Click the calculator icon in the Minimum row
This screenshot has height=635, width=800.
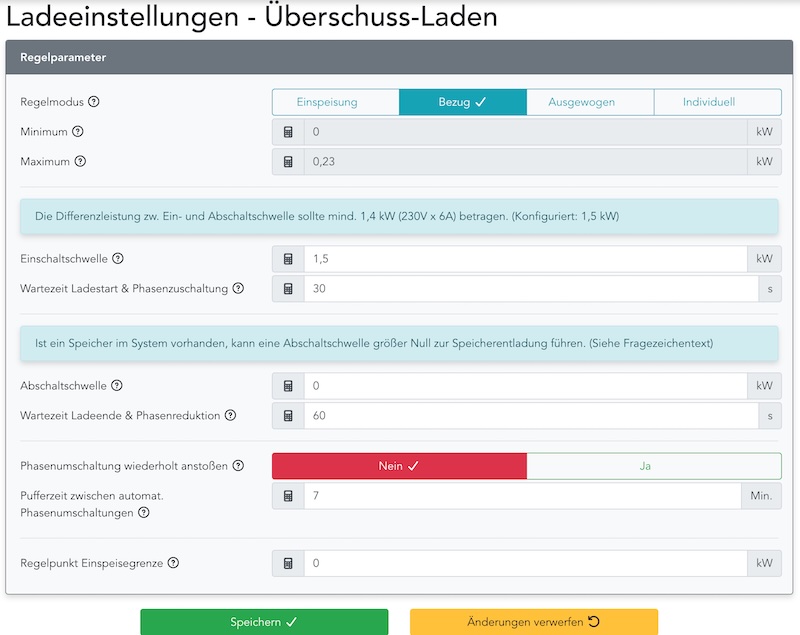[x=288, y=132]
